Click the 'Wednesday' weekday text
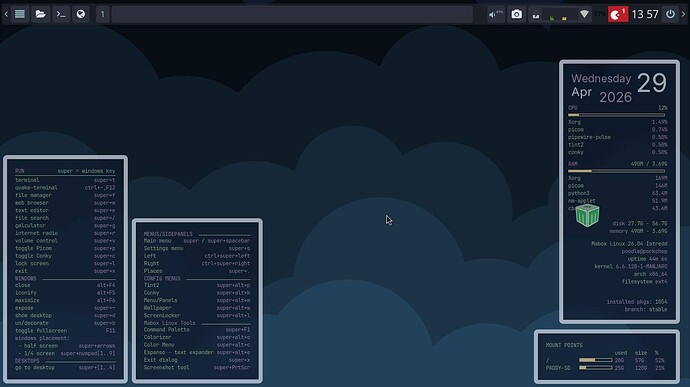 (x=601, y=79)
